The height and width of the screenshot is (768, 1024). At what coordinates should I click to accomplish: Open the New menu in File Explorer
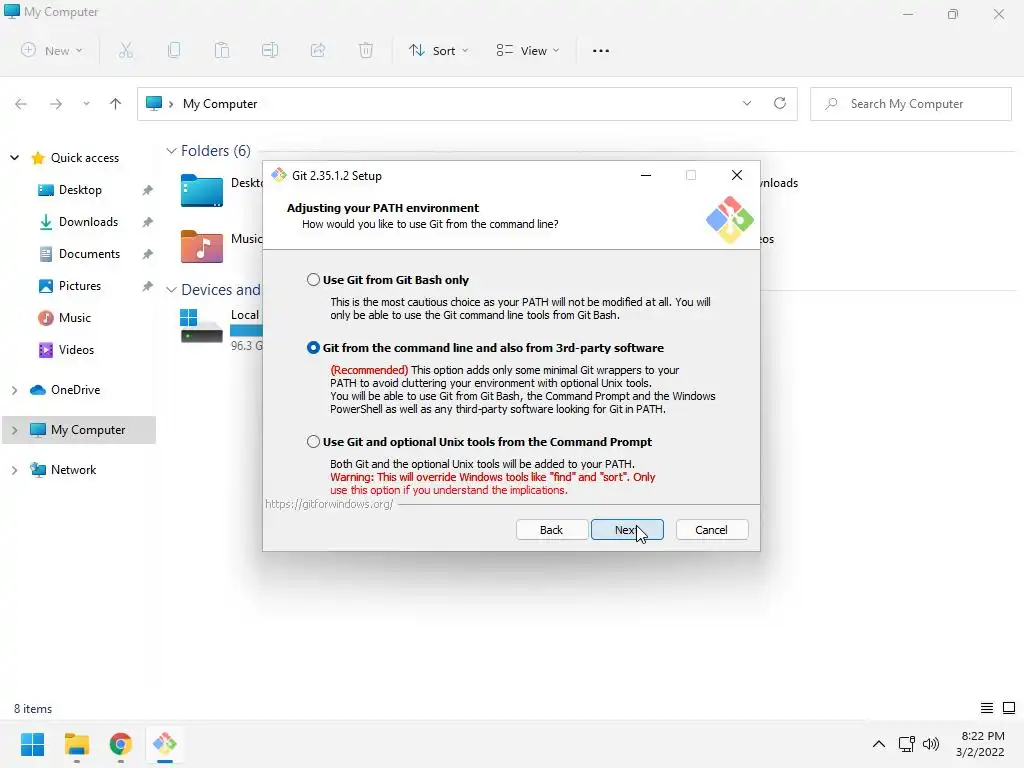coord(52,50)
